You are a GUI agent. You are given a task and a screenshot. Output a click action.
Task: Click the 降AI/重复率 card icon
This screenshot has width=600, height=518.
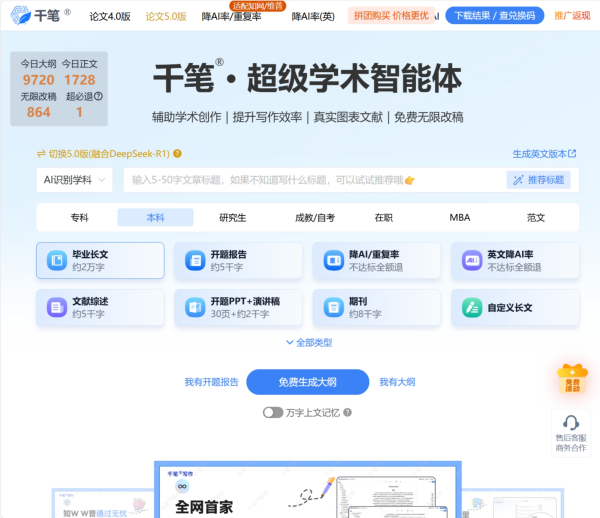pyautogui.click(x=334, y=261)
